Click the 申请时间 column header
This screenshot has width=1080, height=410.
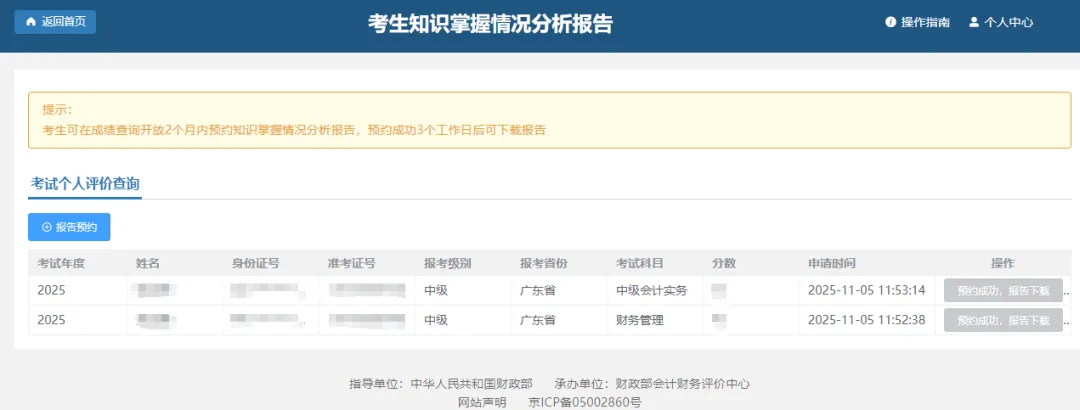pos(832,263)
